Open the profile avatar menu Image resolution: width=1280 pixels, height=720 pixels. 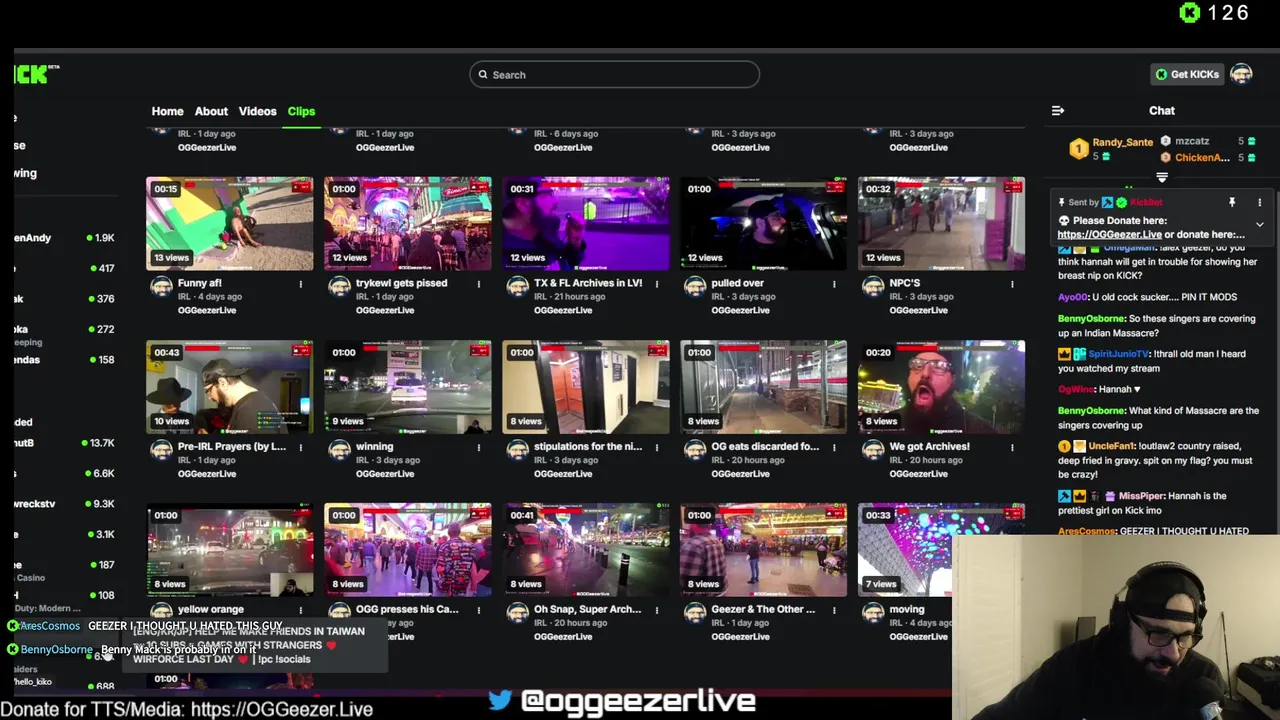(1241, 74)
